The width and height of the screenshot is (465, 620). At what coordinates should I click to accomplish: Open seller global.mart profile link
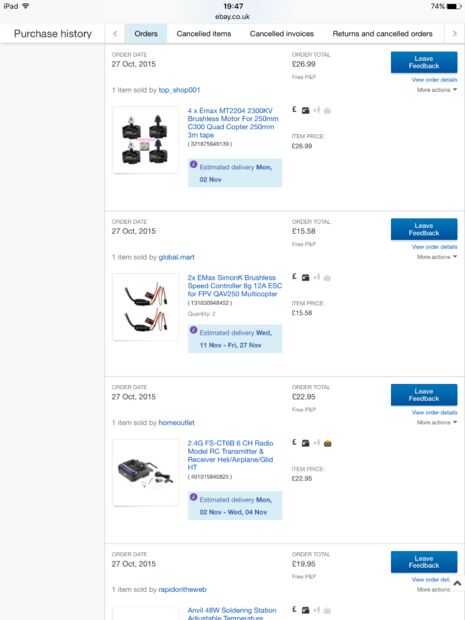[x=176, y=257]
